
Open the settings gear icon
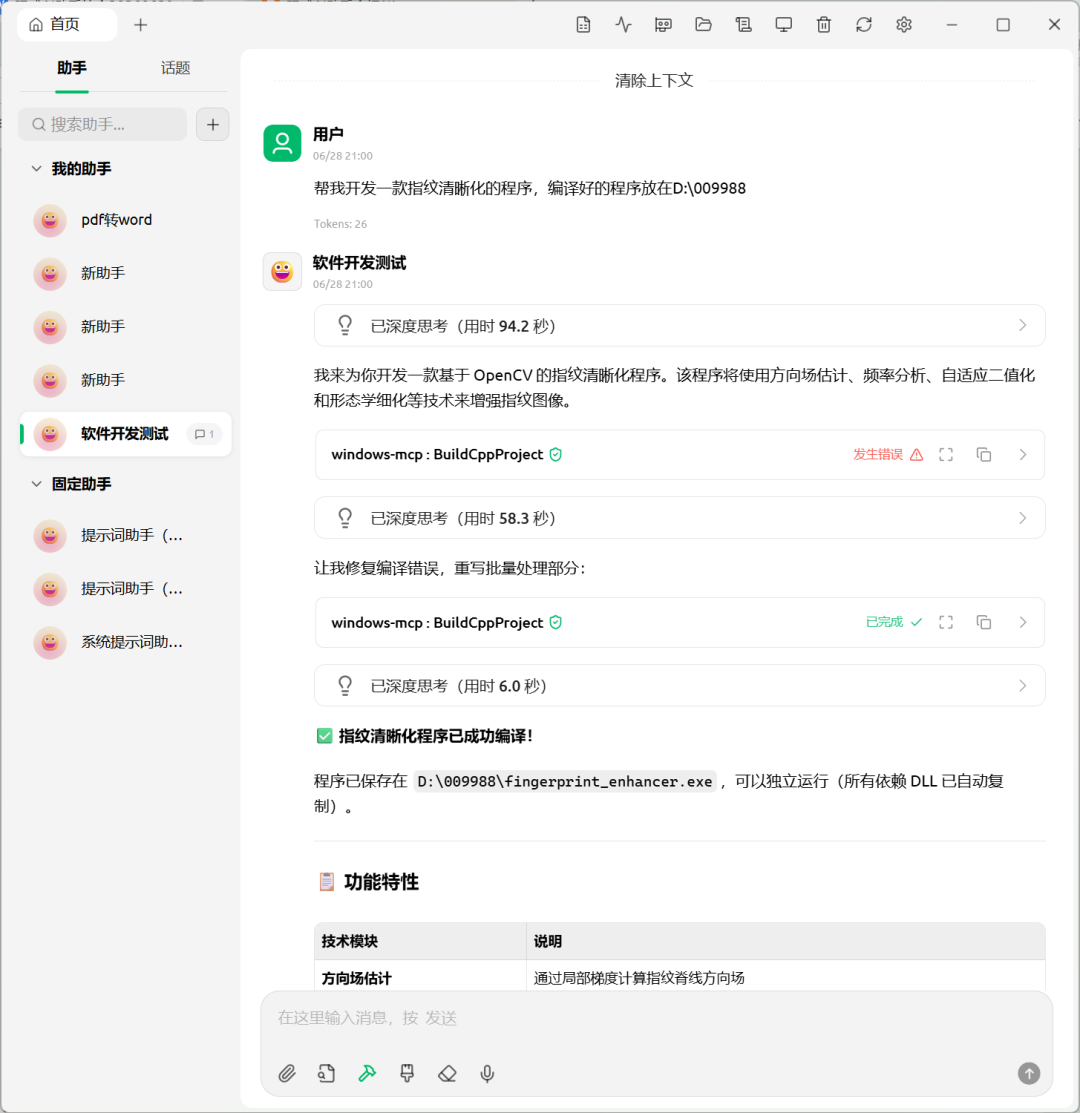[x=903, y=25]
